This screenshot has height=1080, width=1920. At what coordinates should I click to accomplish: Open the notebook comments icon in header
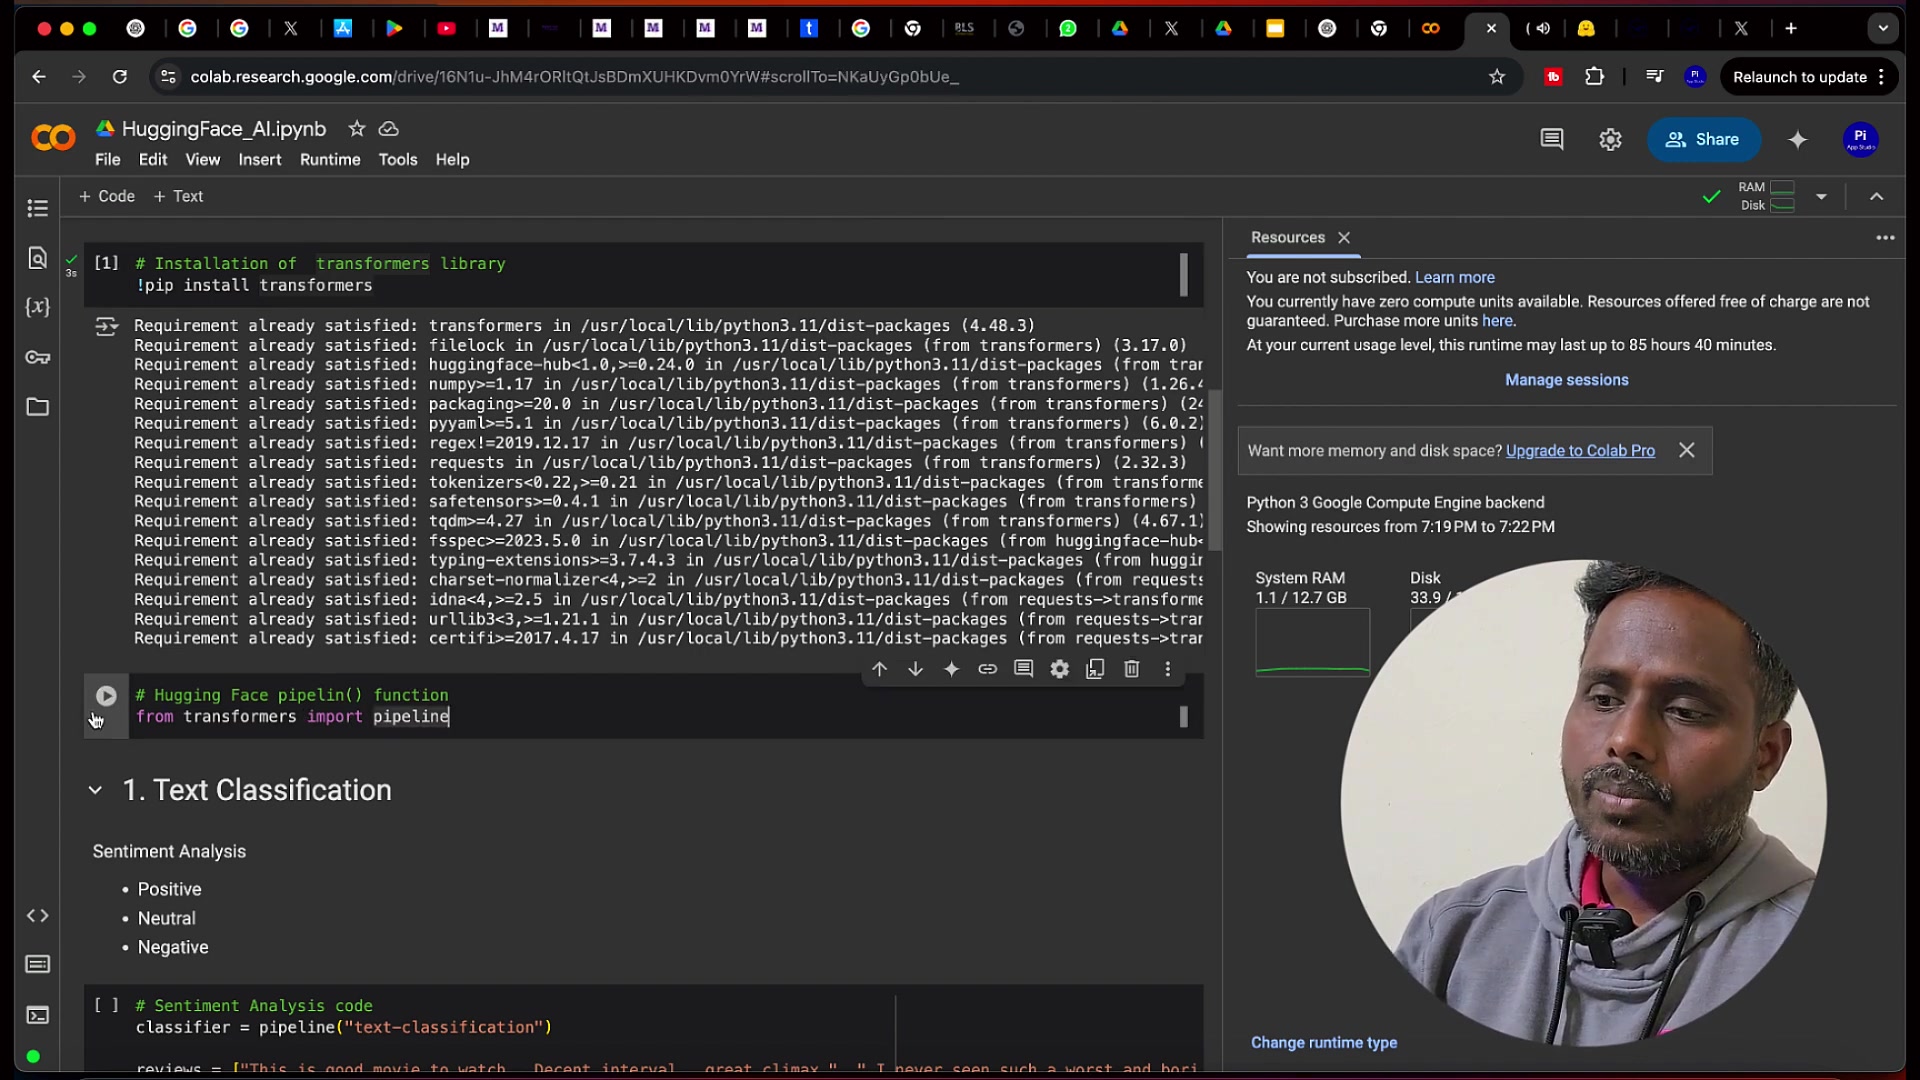tap(1552, 139)
